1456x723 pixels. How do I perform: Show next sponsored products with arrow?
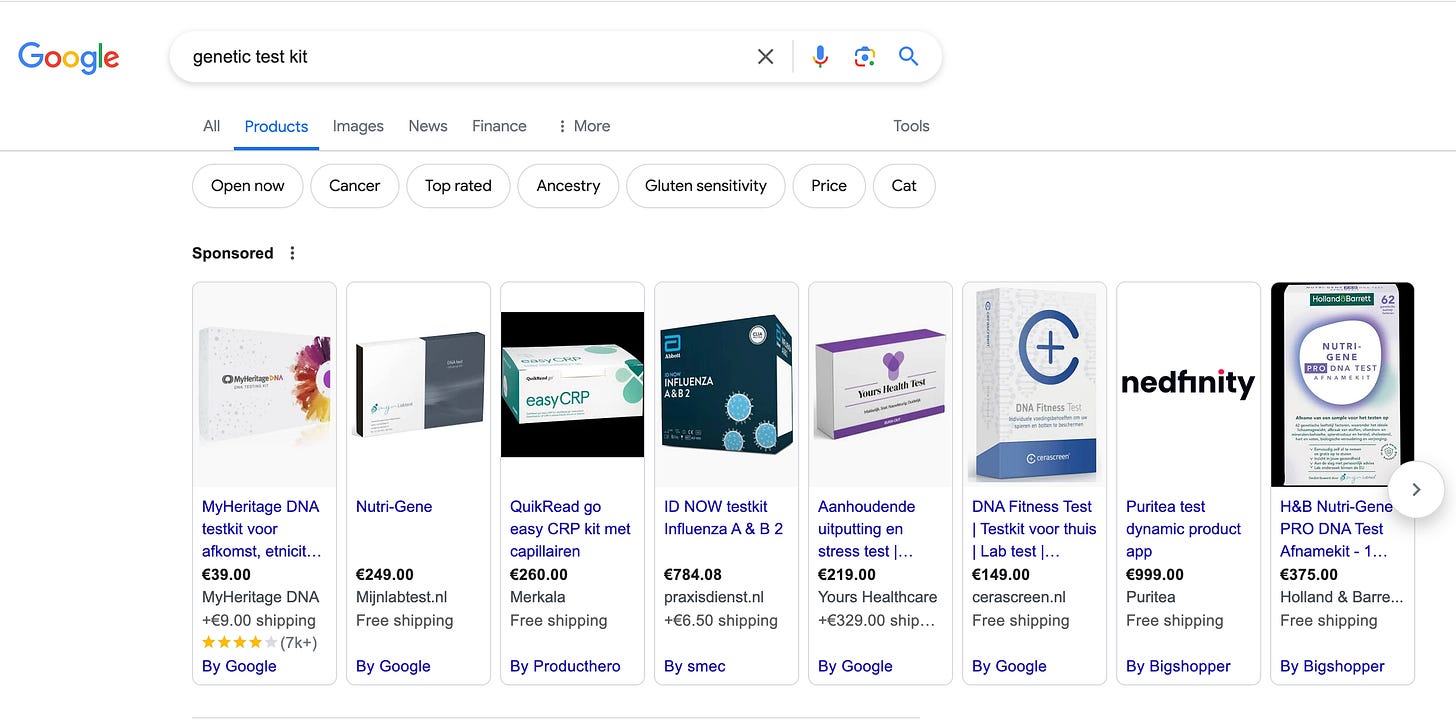pyautogui.click(x=1416, y=490)
